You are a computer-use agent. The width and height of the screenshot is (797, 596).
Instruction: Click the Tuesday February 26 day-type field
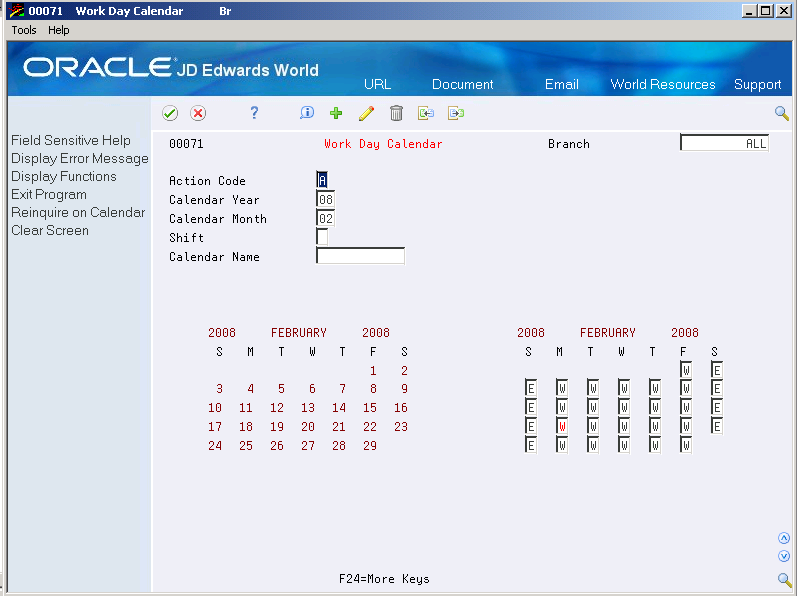coord(593,446)
